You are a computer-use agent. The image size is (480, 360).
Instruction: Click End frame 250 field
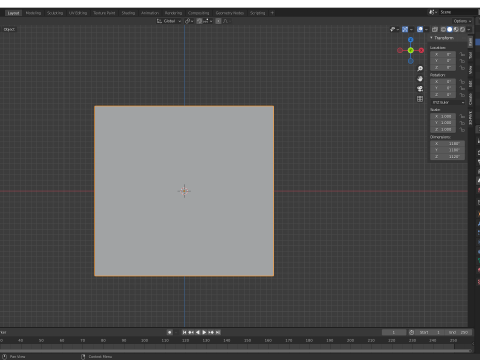point(459,332)
